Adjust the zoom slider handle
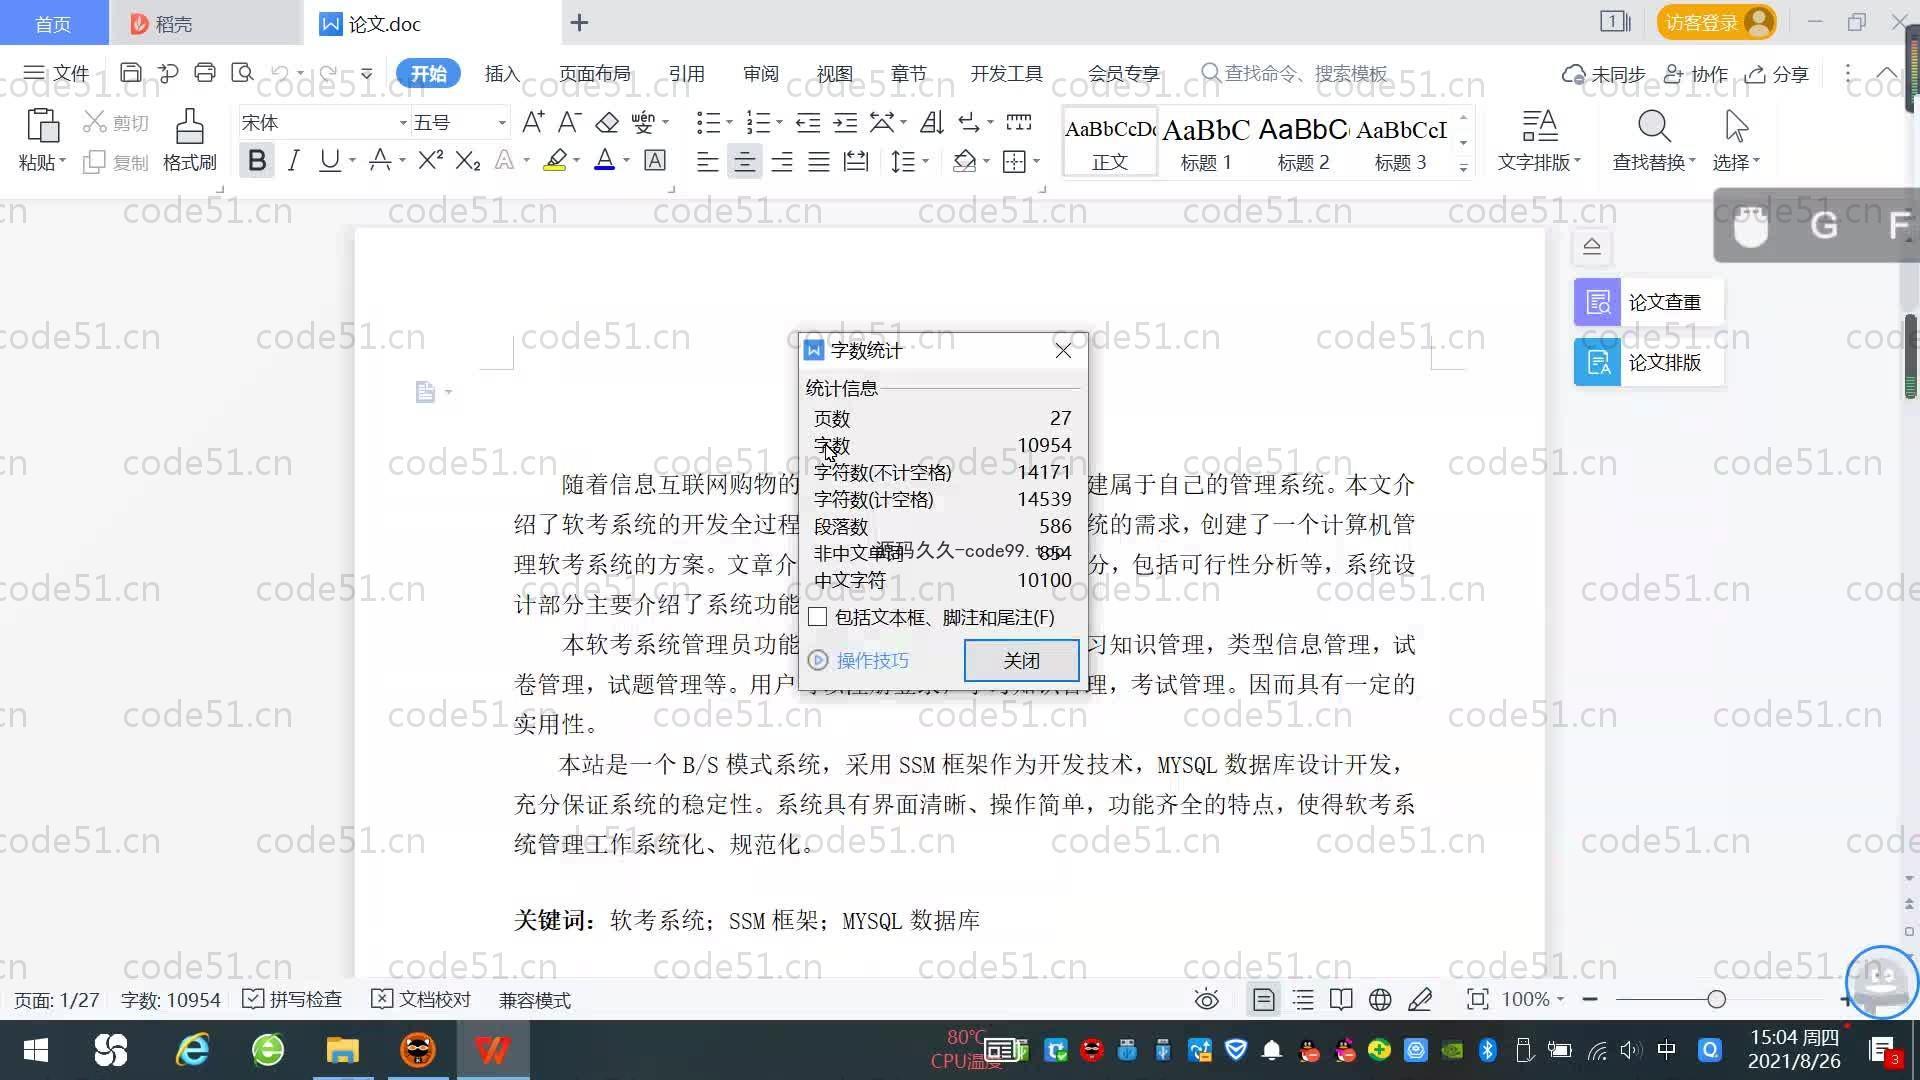Screen dimensions: 1920x1080 click(1716, 999)
